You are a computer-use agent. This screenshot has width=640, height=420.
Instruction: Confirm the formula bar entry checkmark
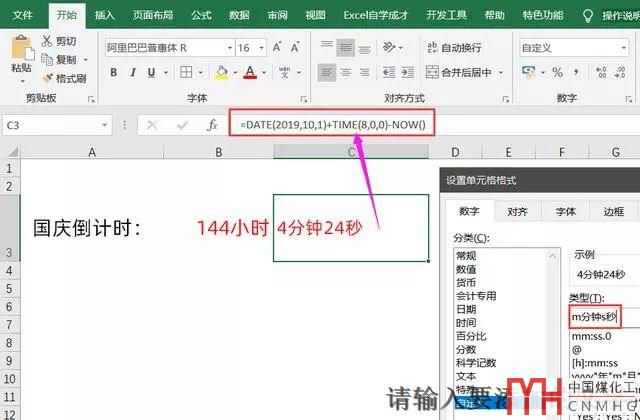[x=182, y=125]
